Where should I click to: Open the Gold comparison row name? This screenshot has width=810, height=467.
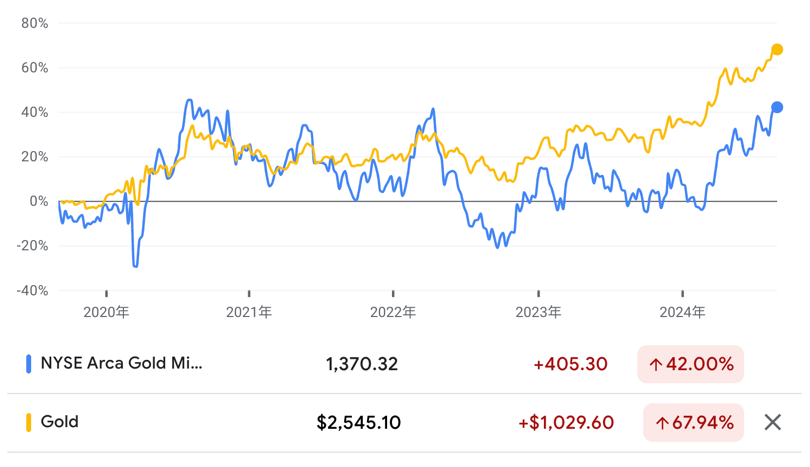pos(59,422)
